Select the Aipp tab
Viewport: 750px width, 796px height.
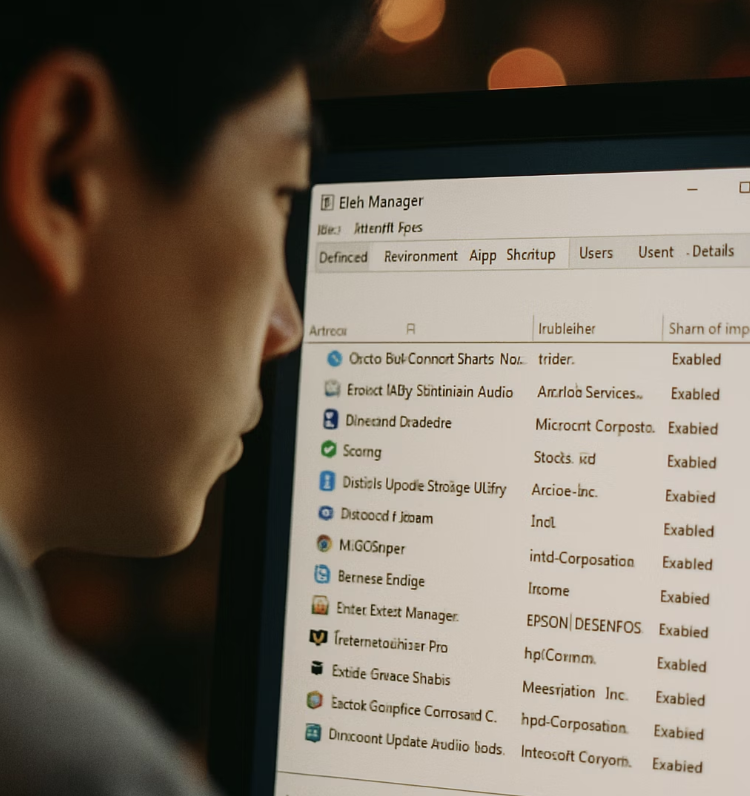[482, 255]
